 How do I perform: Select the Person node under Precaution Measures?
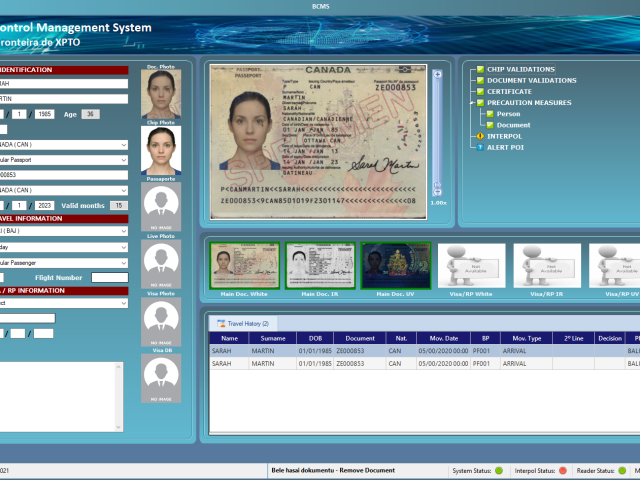508,114
